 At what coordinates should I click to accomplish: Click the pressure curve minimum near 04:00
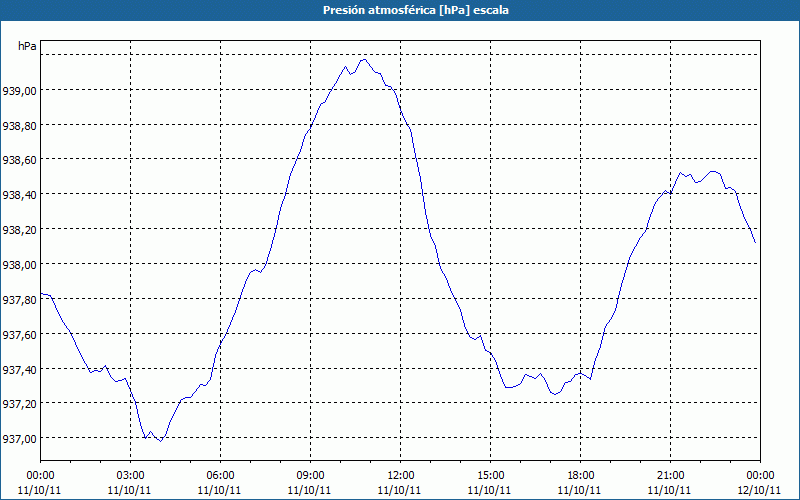click(160, 441)
